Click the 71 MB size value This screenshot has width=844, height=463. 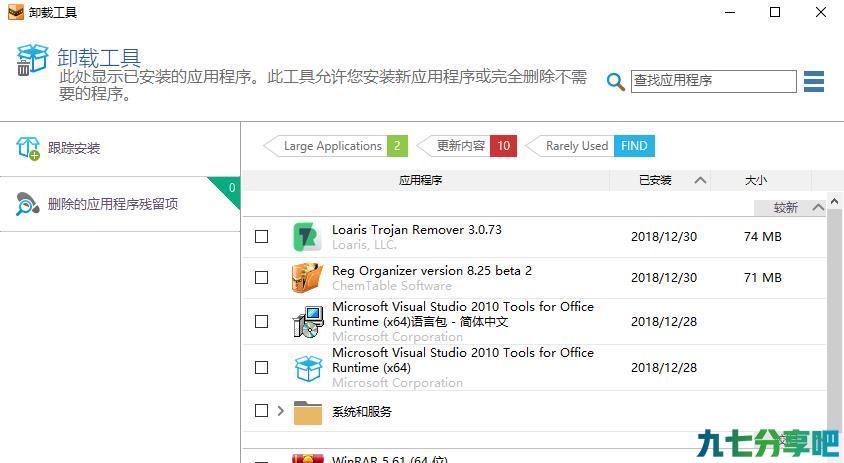pyautogui.click(x=763, y=277)
